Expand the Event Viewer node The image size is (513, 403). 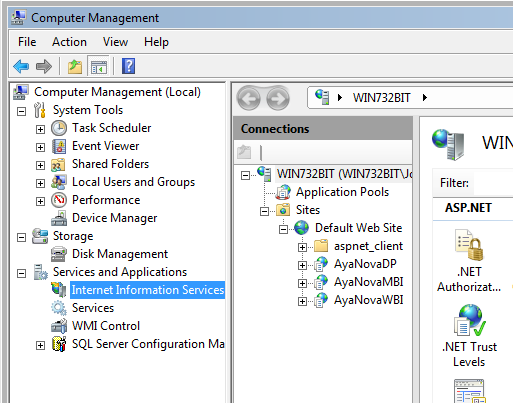[40, 147]
